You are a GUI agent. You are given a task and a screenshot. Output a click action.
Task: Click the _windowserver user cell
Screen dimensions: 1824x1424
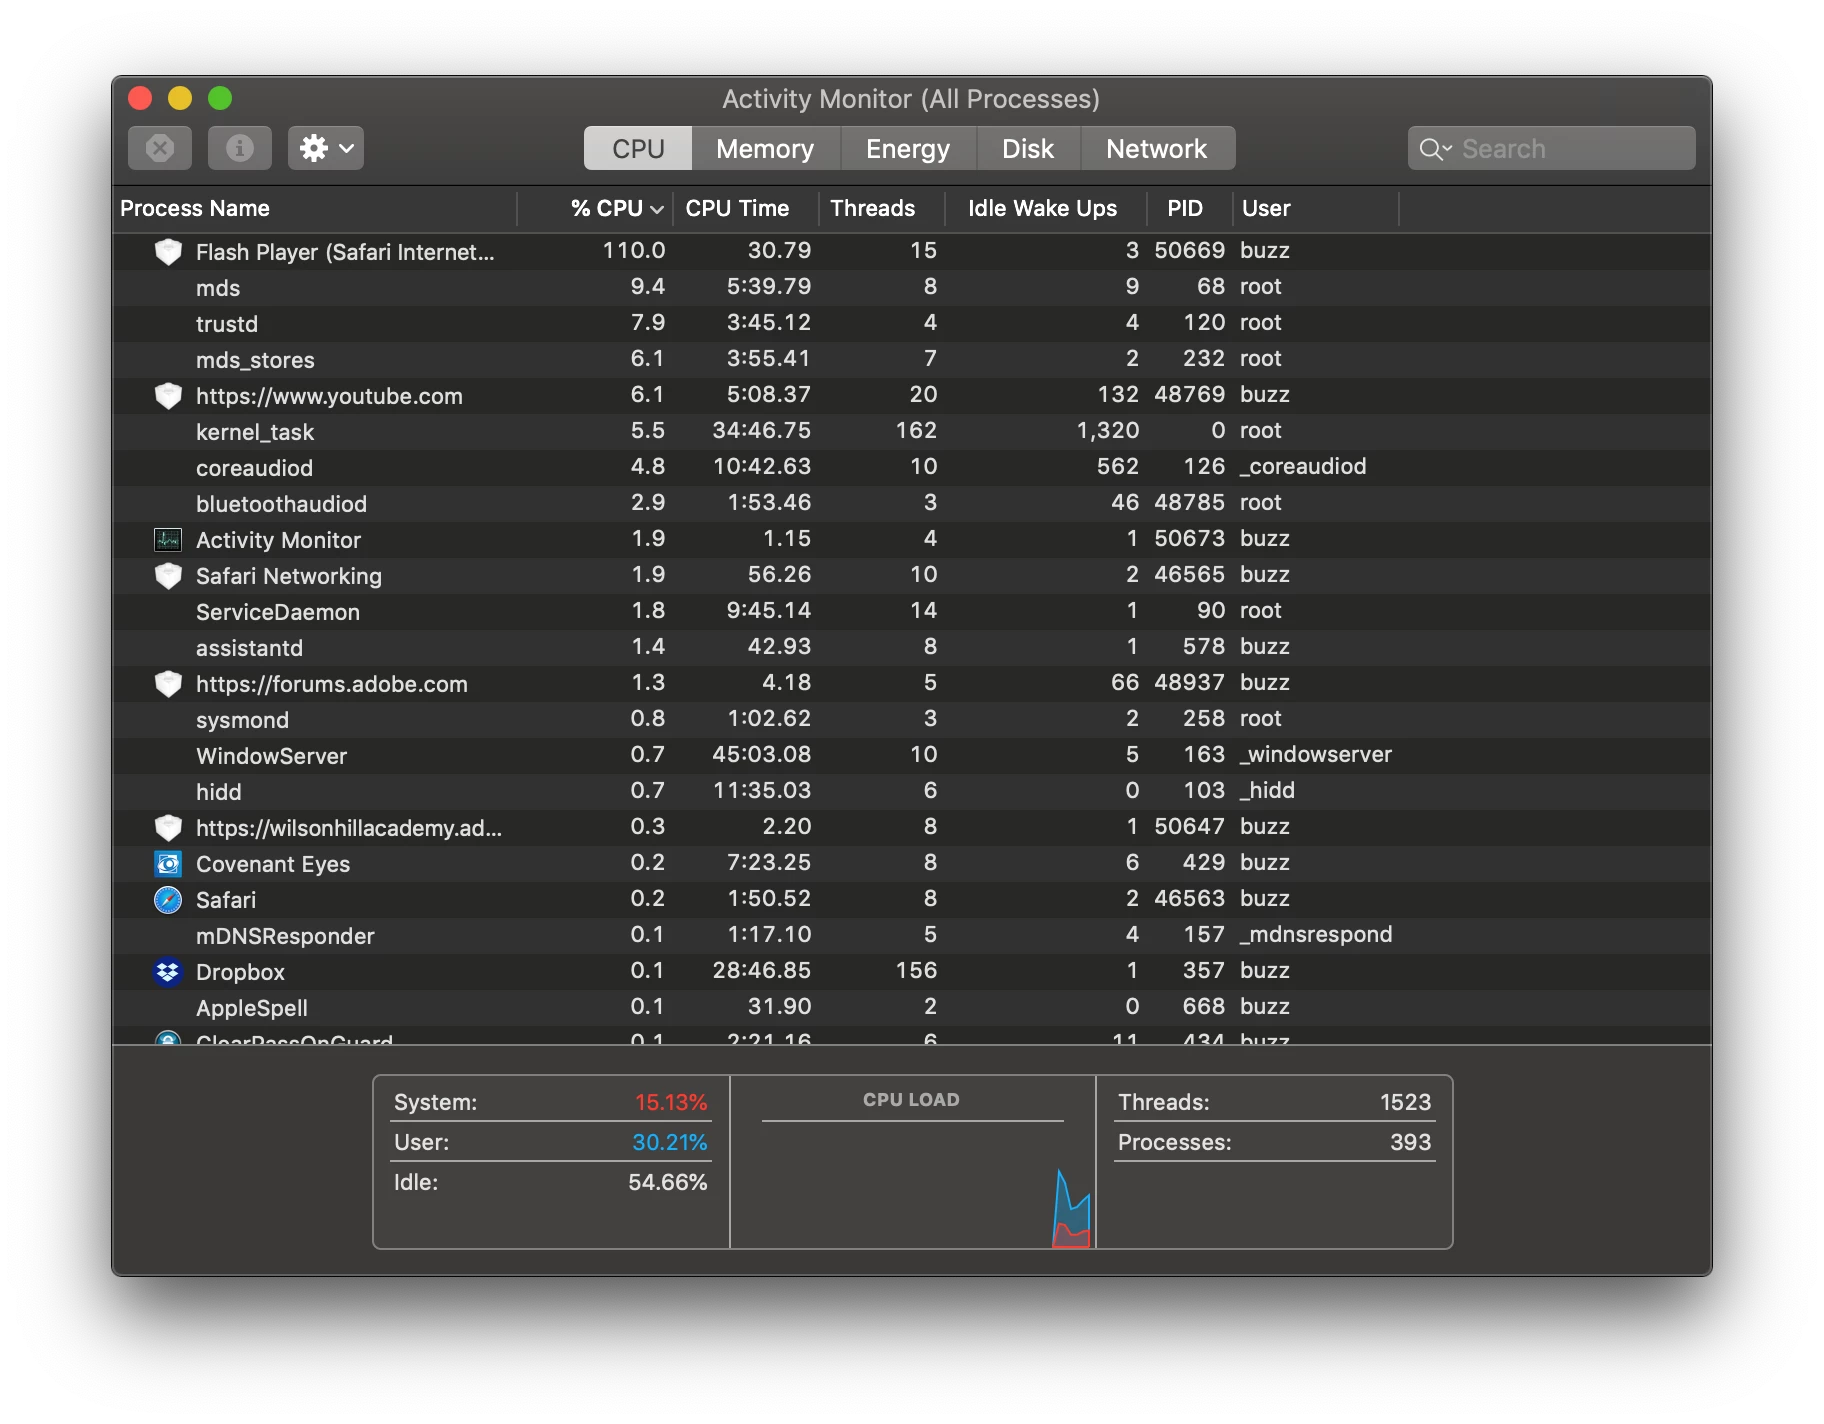click(1316, 755)
